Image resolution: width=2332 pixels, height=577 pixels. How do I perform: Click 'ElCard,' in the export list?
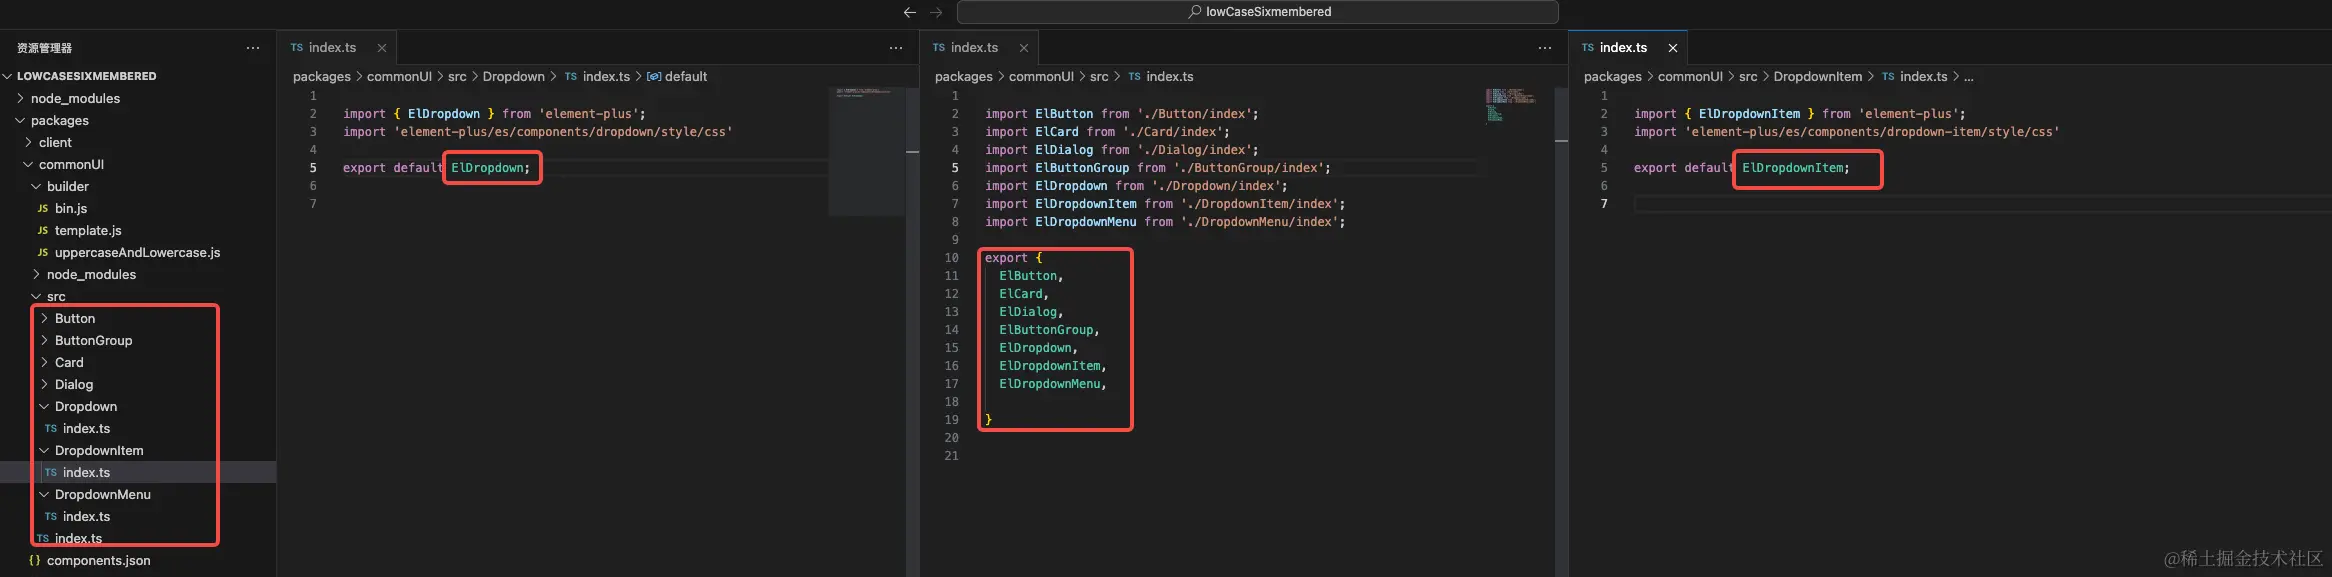pyautogui.click(x=1024, y=294)
